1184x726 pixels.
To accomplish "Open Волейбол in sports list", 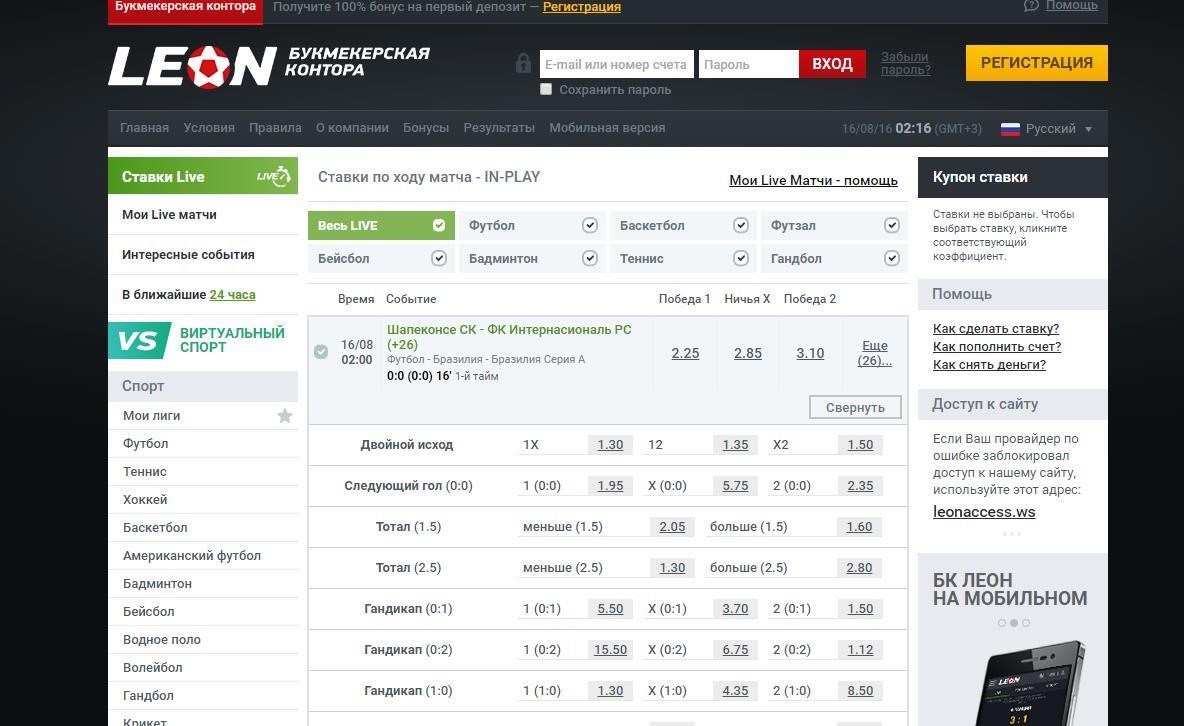I will [153, 667].
